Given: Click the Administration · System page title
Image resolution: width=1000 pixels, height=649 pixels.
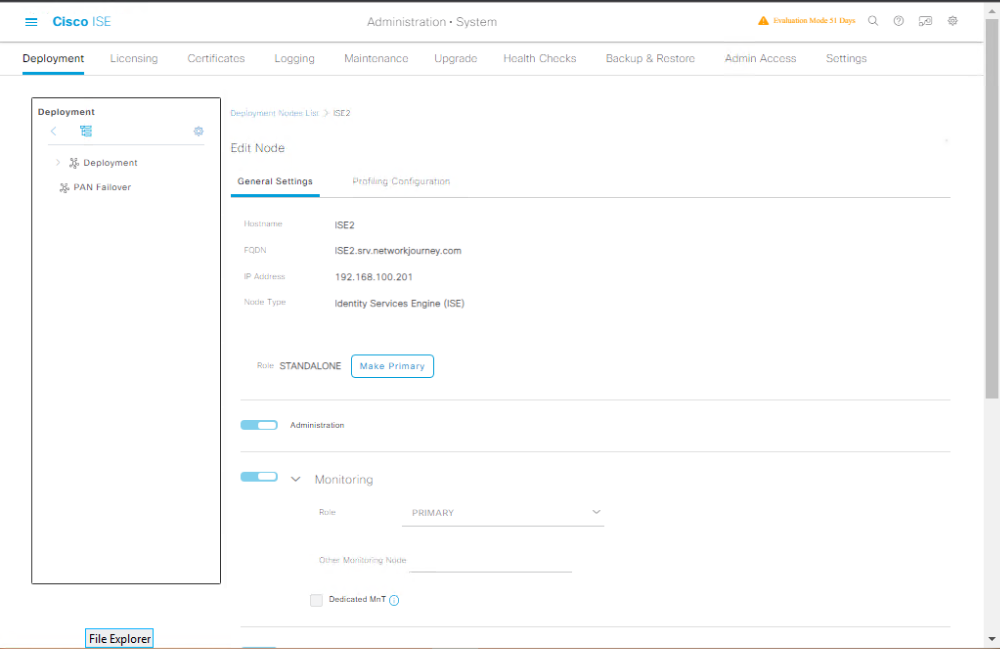Looking at the screenshot, I should click(432, 22).
